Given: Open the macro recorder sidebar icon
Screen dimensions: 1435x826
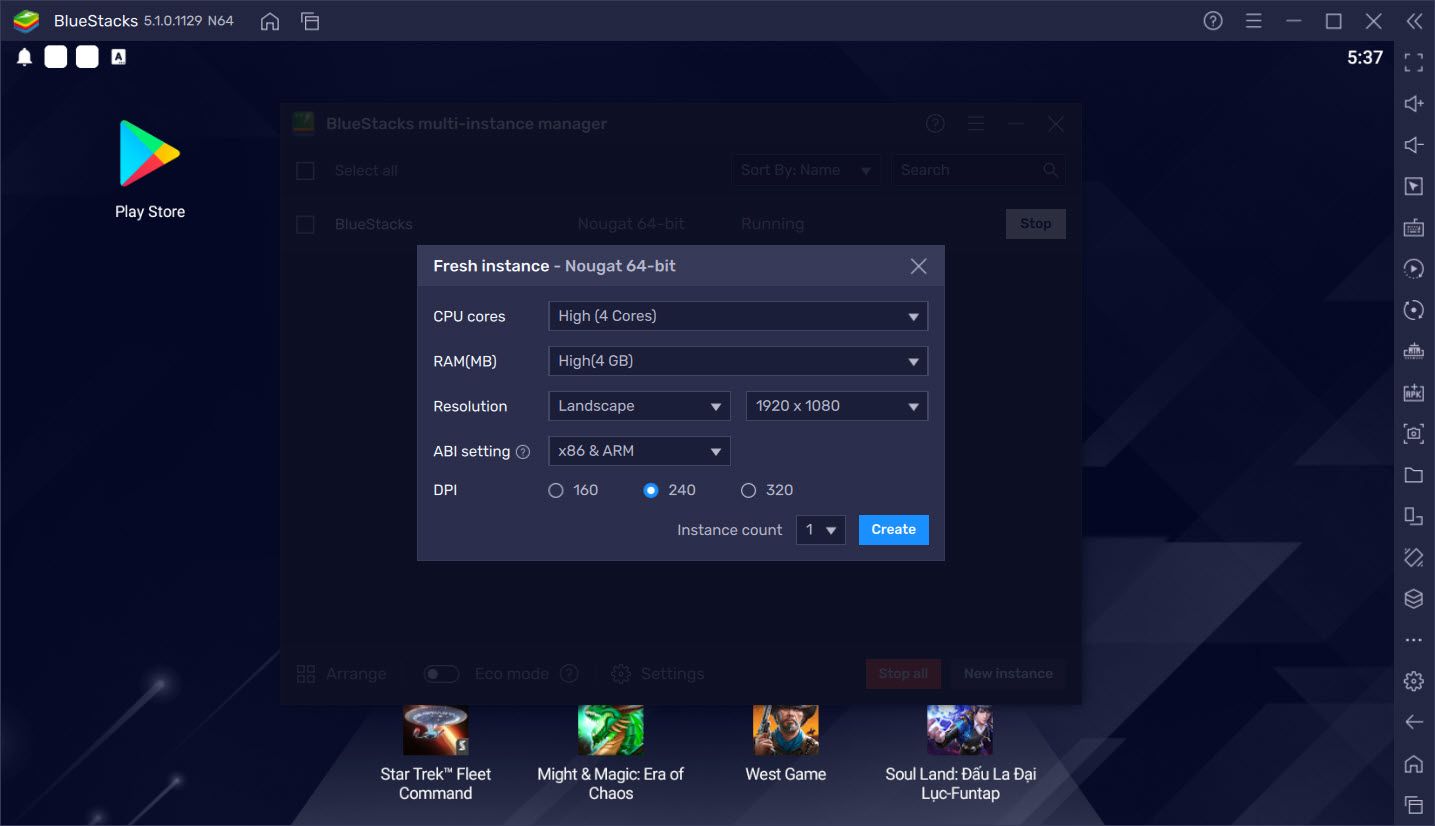Looking at the screenshot, I should (x=1413, y=310).
